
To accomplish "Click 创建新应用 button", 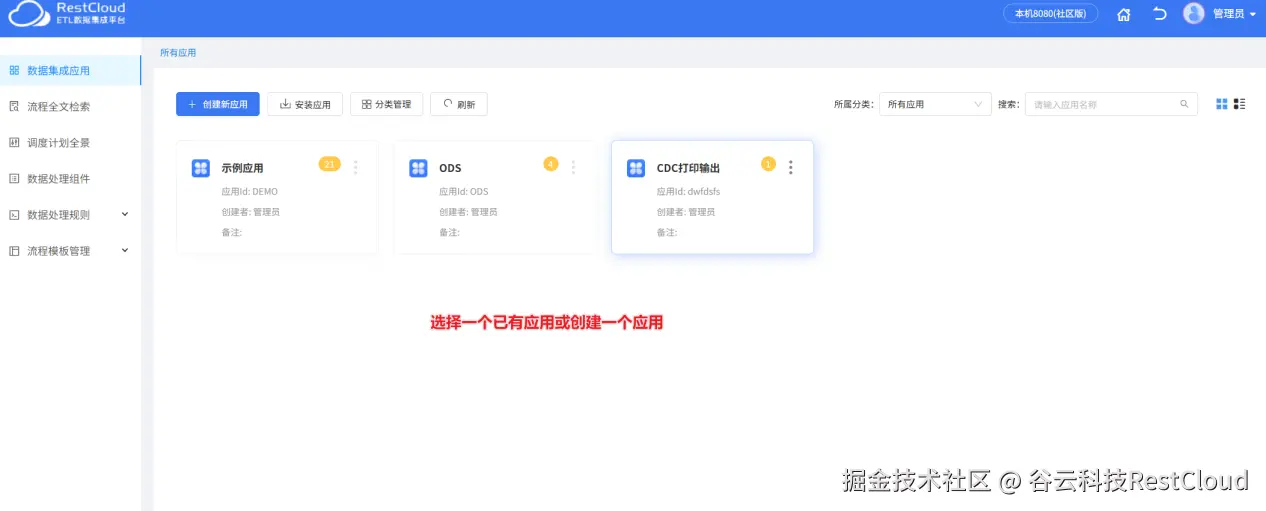I will pos(218,104).
